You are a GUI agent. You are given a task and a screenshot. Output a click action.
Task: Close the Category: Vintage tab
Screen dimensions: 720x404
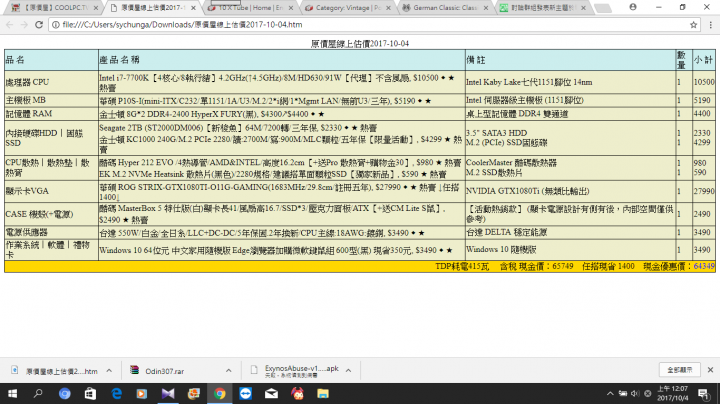388,8
